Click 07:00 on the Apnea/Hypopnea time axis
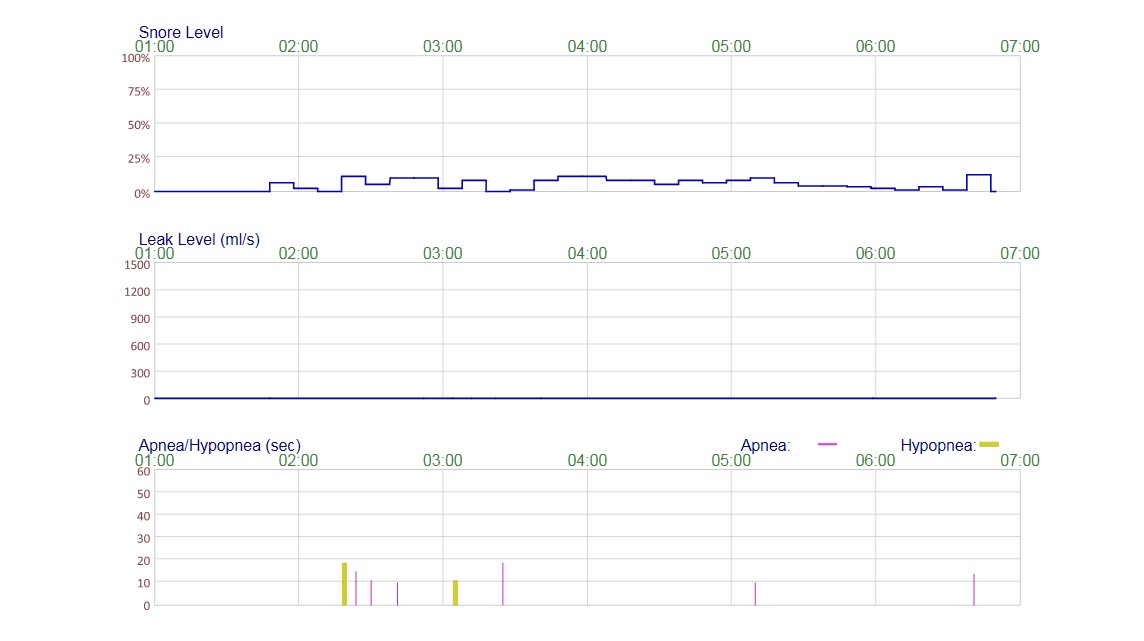This screenshot has width=1144, height=641. point(1020,461)
